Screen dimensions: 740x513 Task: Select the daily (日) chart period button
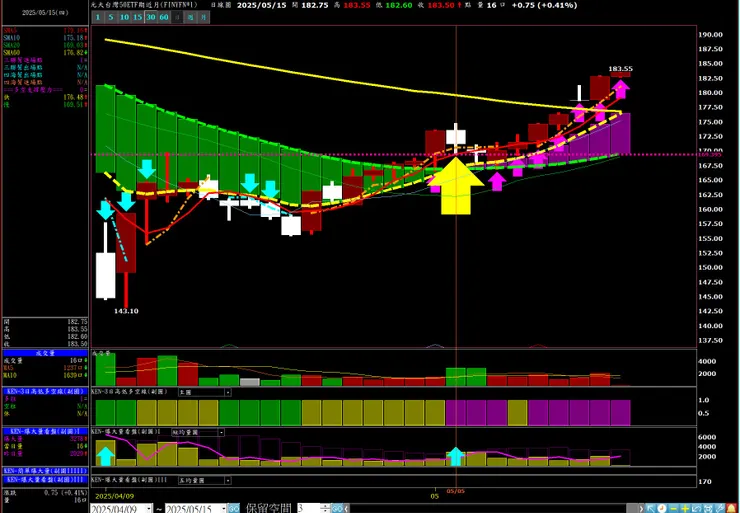[x=177, y=17]
